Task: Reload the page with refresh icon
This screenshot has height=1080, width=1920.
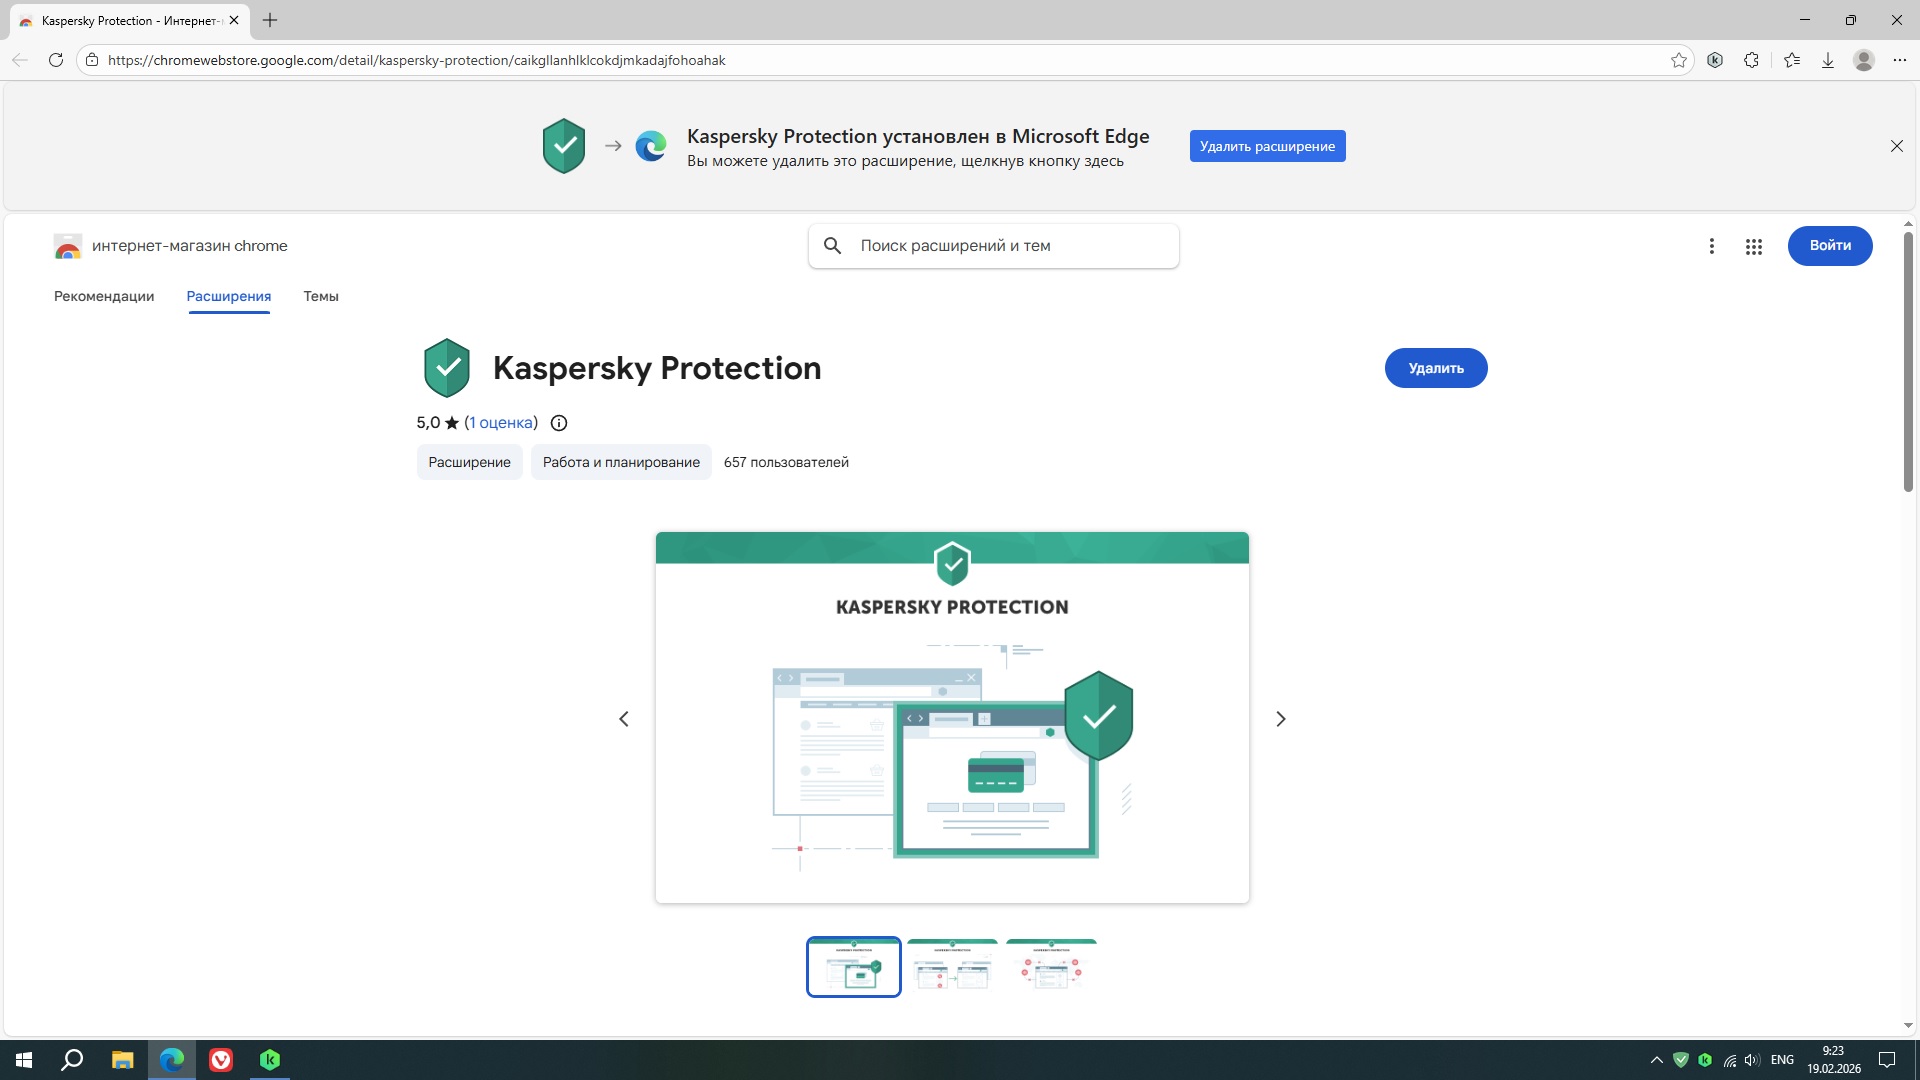Action: pos(56,60)
